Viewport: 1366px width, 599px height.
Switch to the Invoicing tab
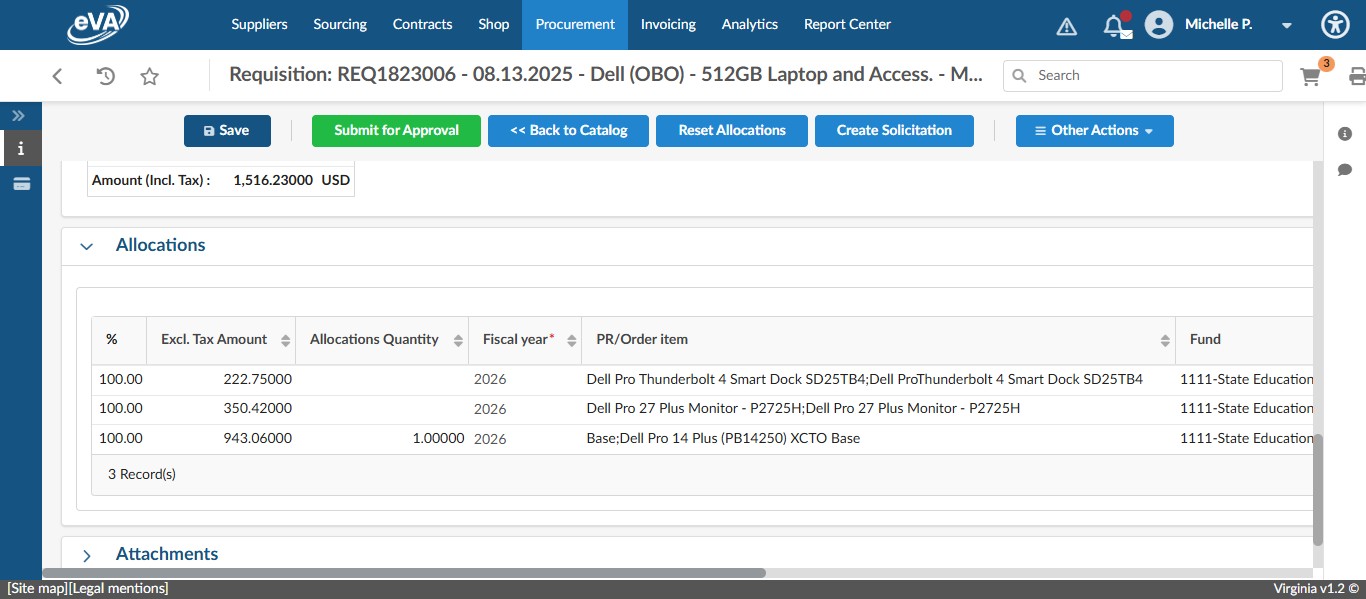tap(668, 24)
